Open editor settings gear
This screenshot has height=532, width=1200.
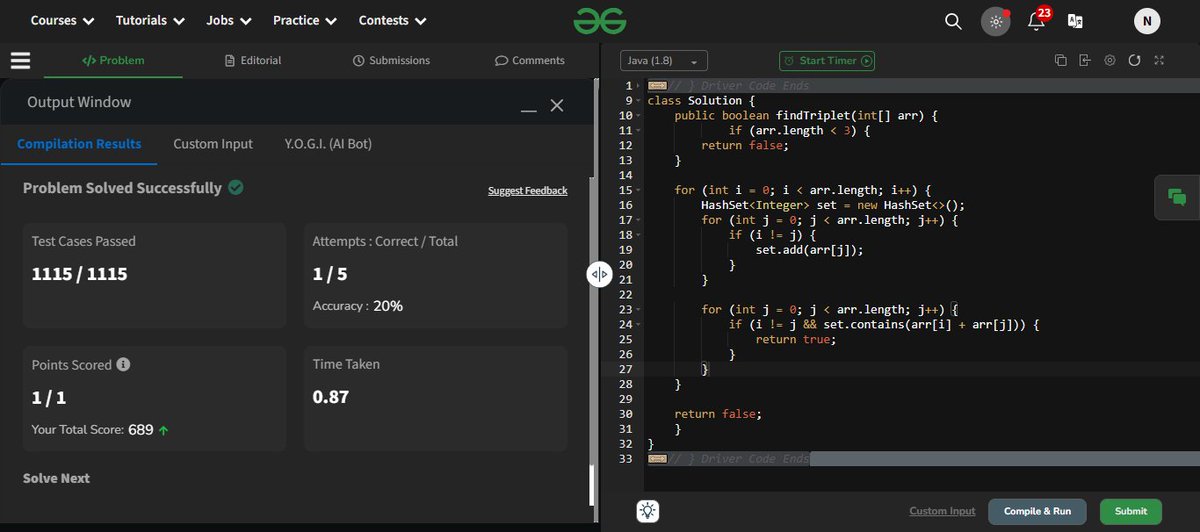[1110, 60]
